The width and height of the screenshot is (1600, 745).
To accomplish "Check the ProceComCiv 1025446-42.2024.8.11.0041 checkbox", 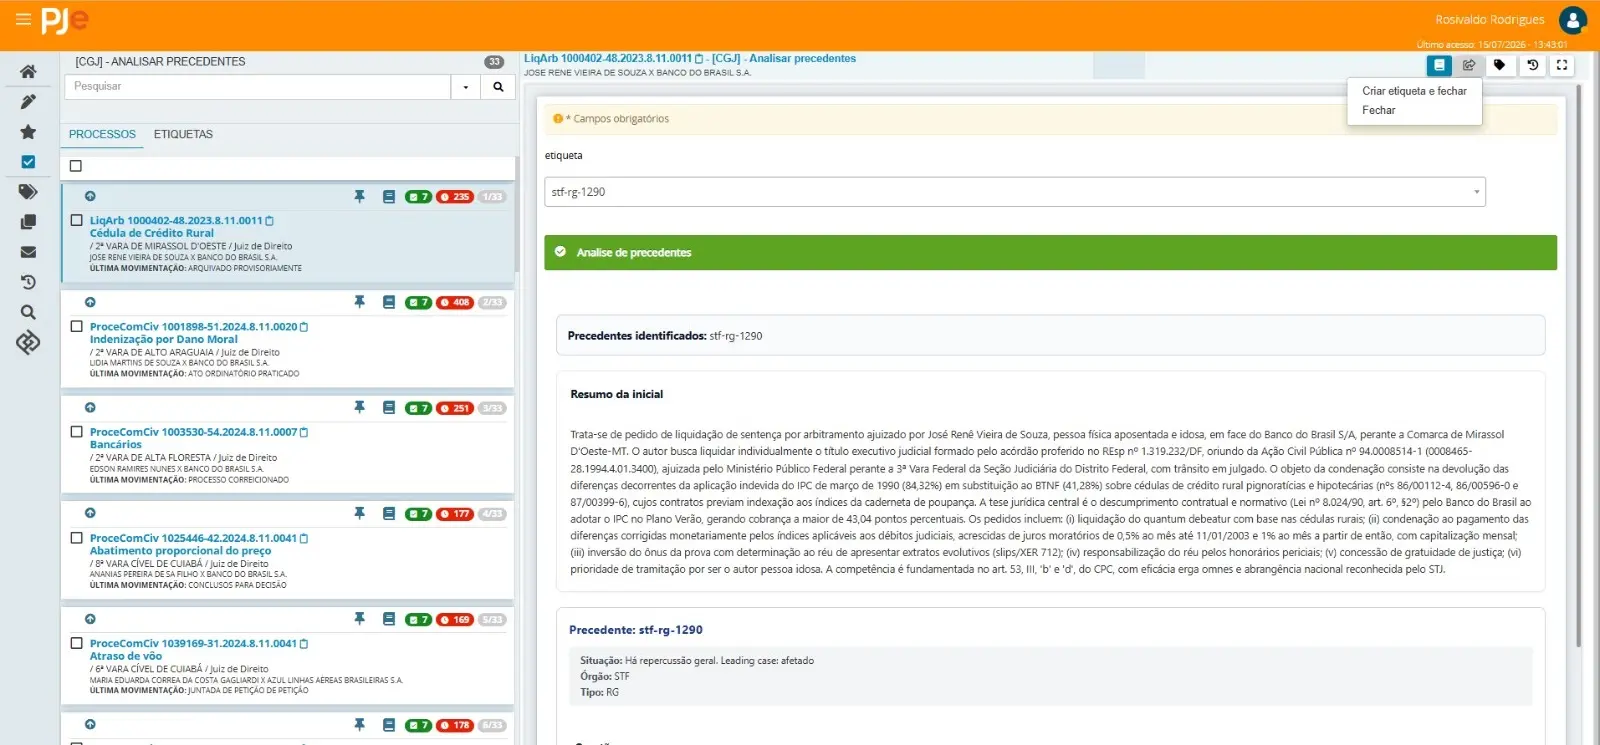I will [x=76, y=538].
